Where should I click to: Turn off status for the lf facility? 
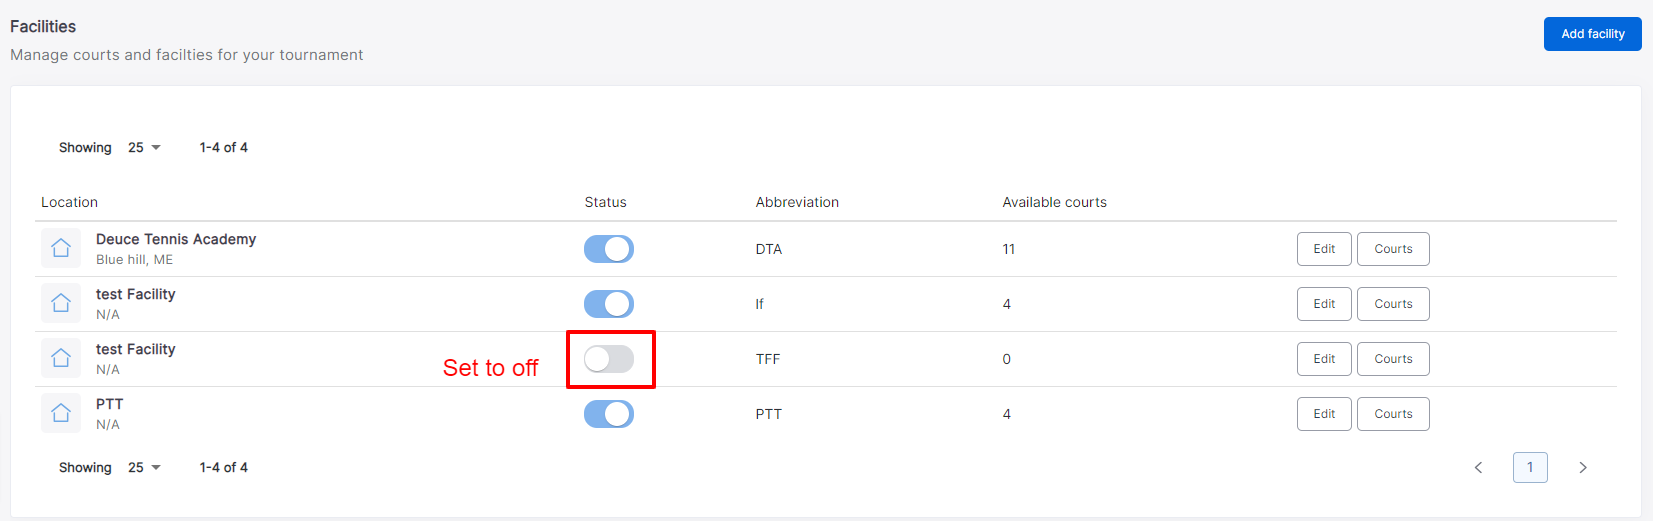click(609, 304)
